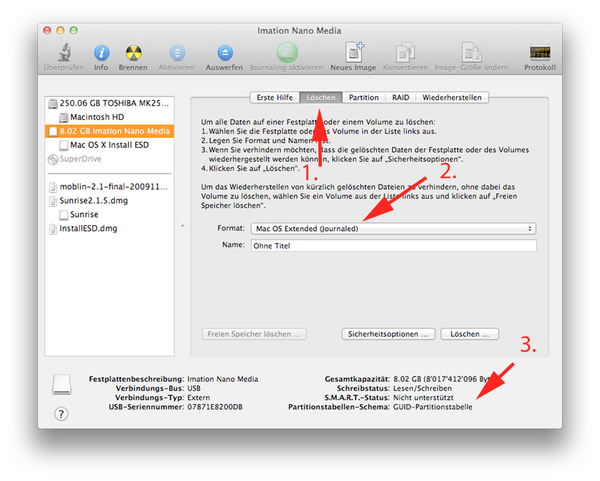This screenshot has height=481, width=600.
Task: Open Sicherheitsoptionen… dialog button
Action: click(x=388, y=334)
